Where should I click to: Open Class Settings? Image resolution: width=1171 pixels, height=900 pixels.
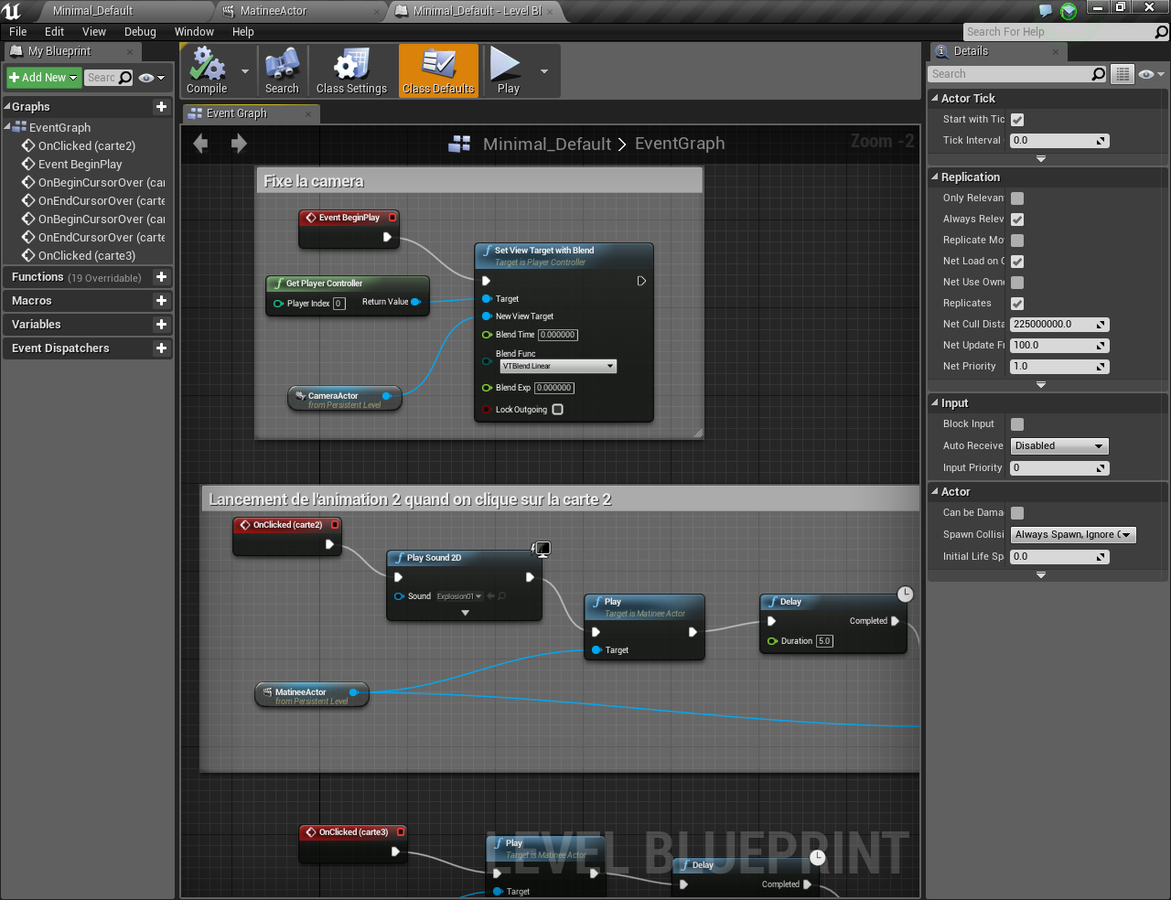(351, 71)
